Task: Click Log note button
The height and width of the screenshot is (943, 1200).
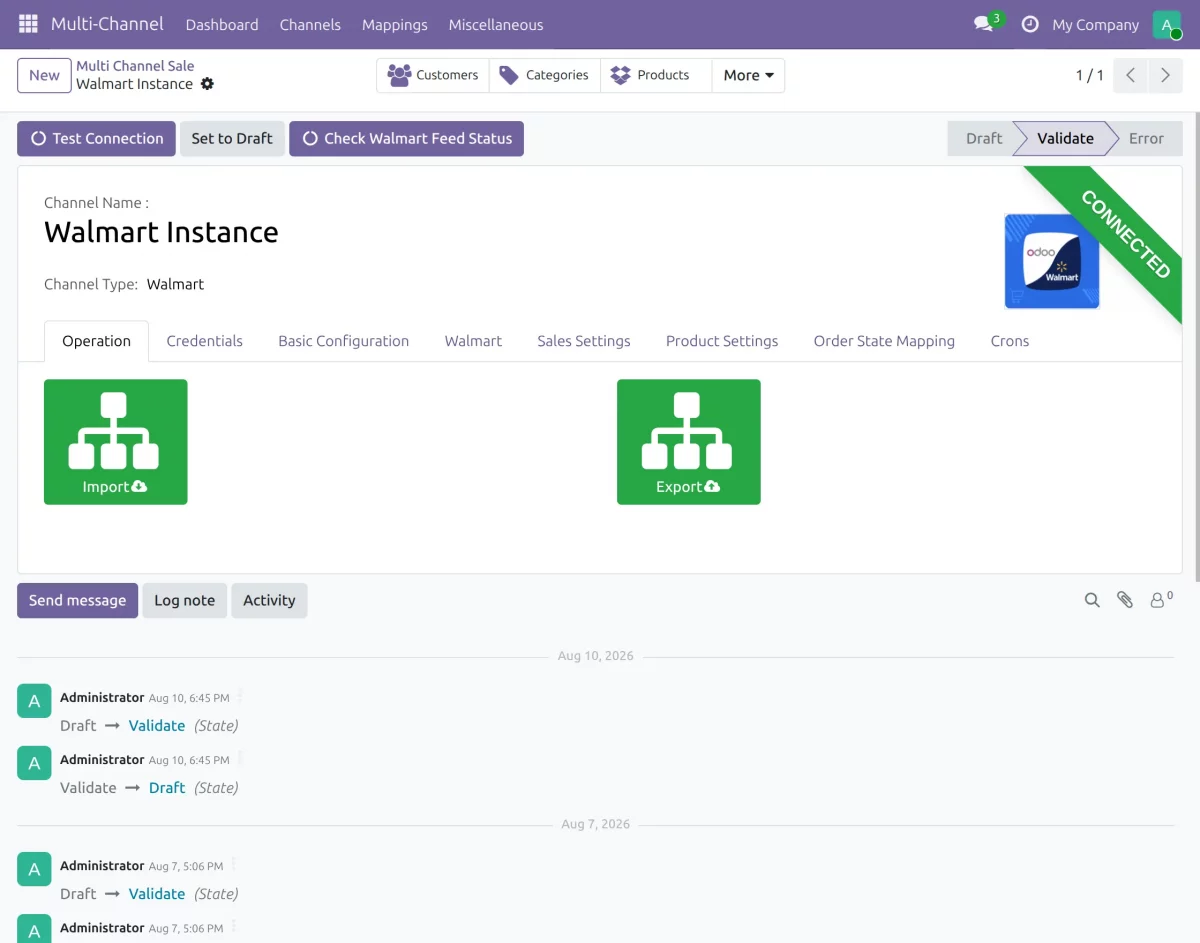Action: pos(184,600)
